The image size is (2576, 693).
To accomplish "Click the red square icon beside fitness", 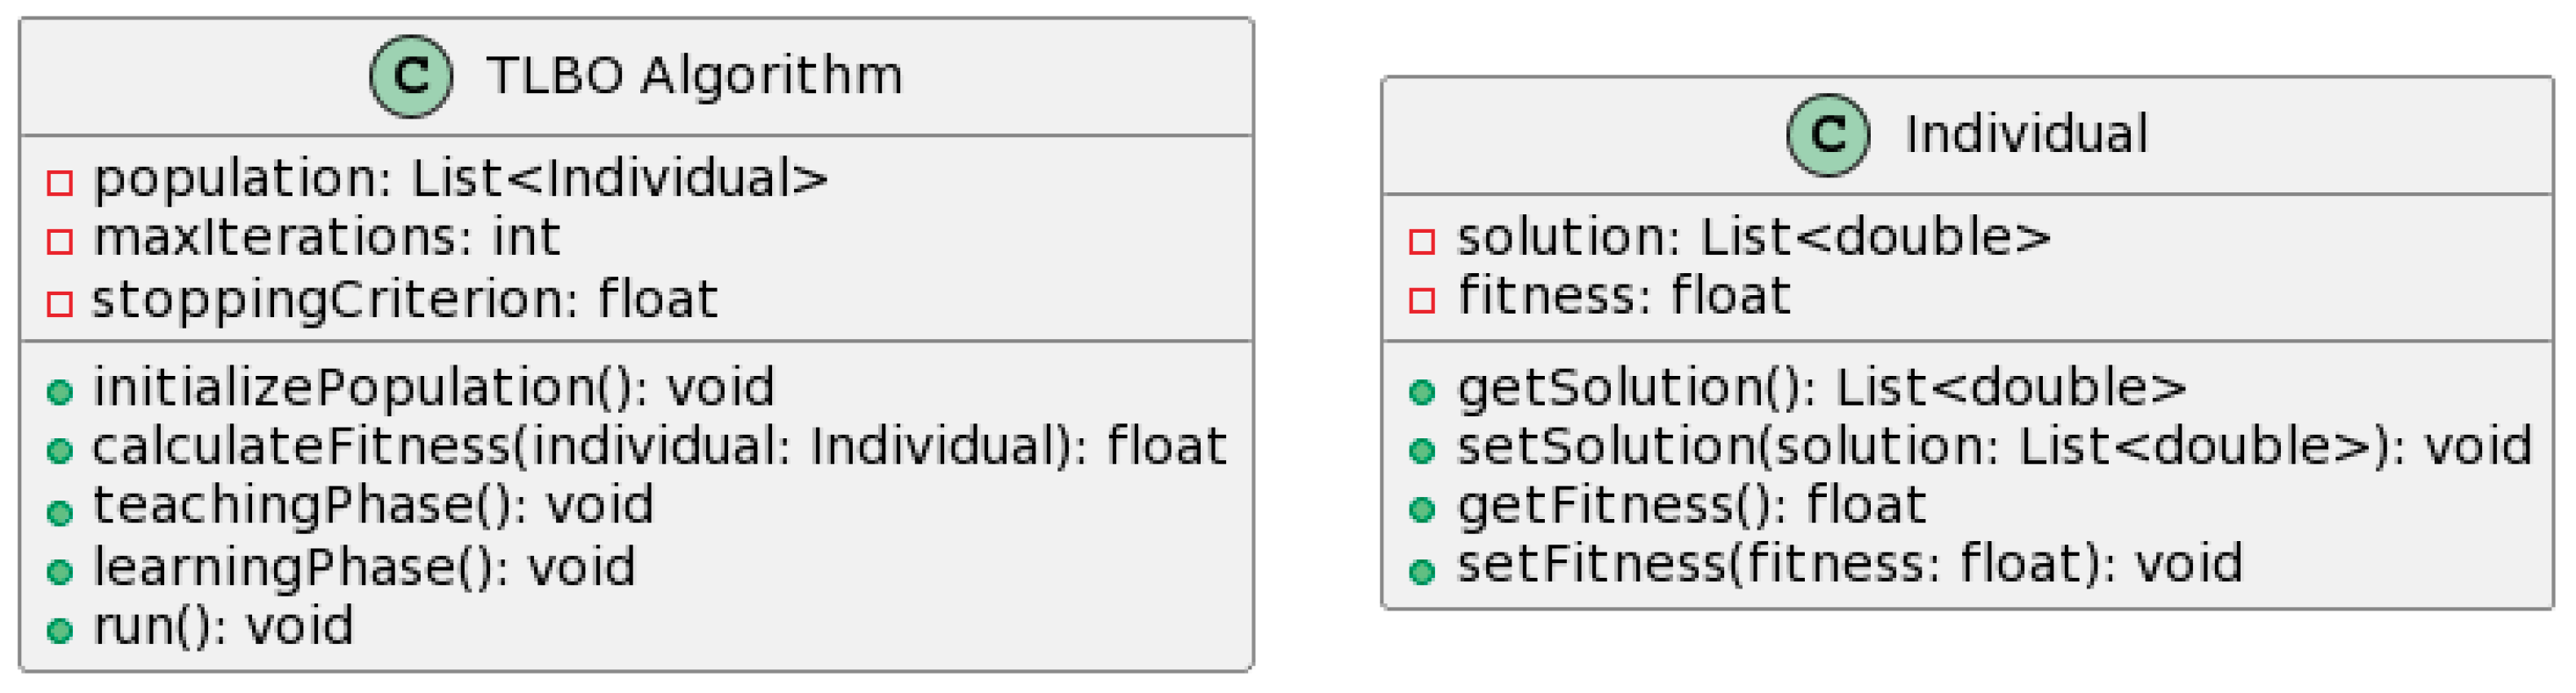I will 1422,300.
